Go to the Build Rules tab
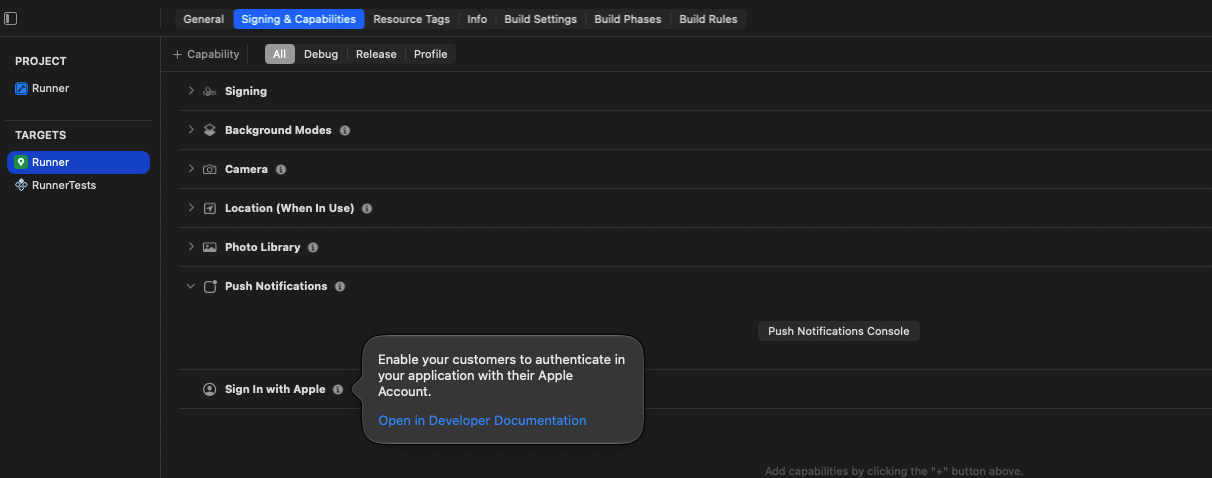This screenshot has height=478, width=1212. [x=709, y=19]
